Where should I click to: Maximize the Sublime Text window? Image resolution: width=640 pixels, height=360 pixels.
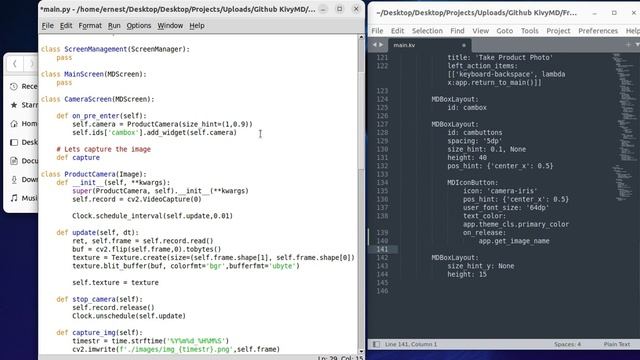coord(614,13)
